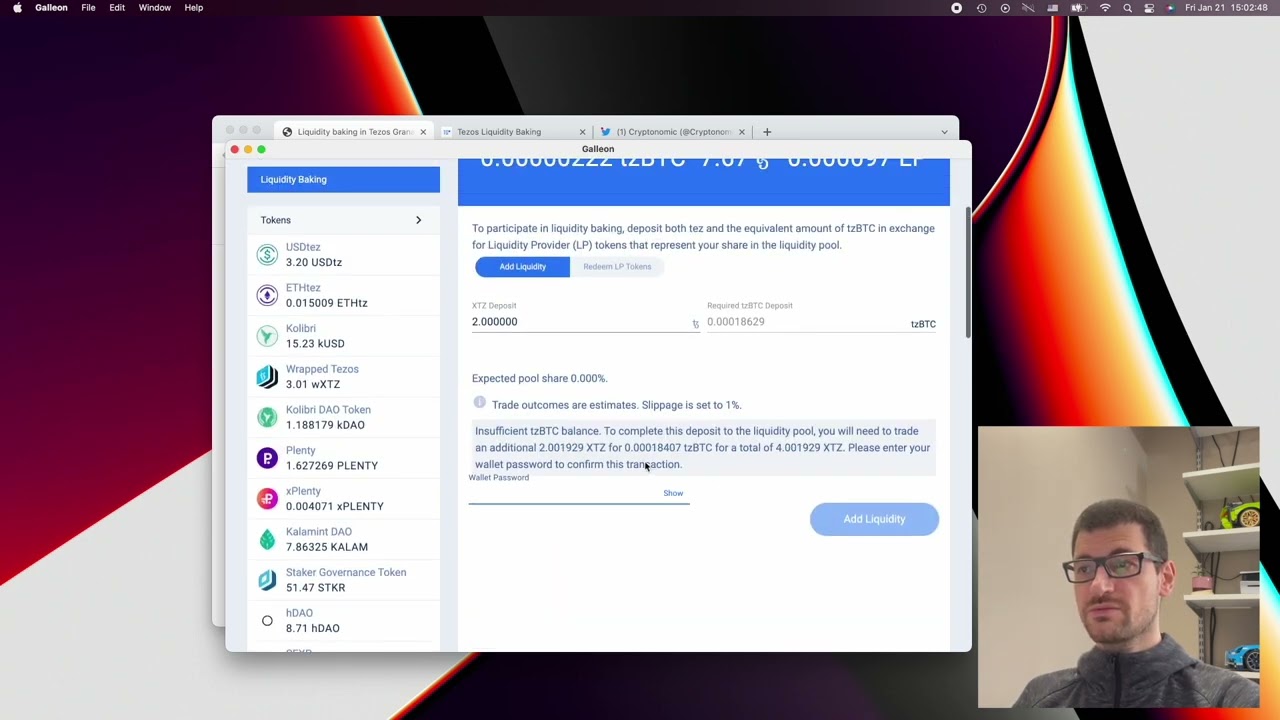Screen dimensions: 1280x720
Task: Open a new browser tab with plus
Action: point(767,132)
